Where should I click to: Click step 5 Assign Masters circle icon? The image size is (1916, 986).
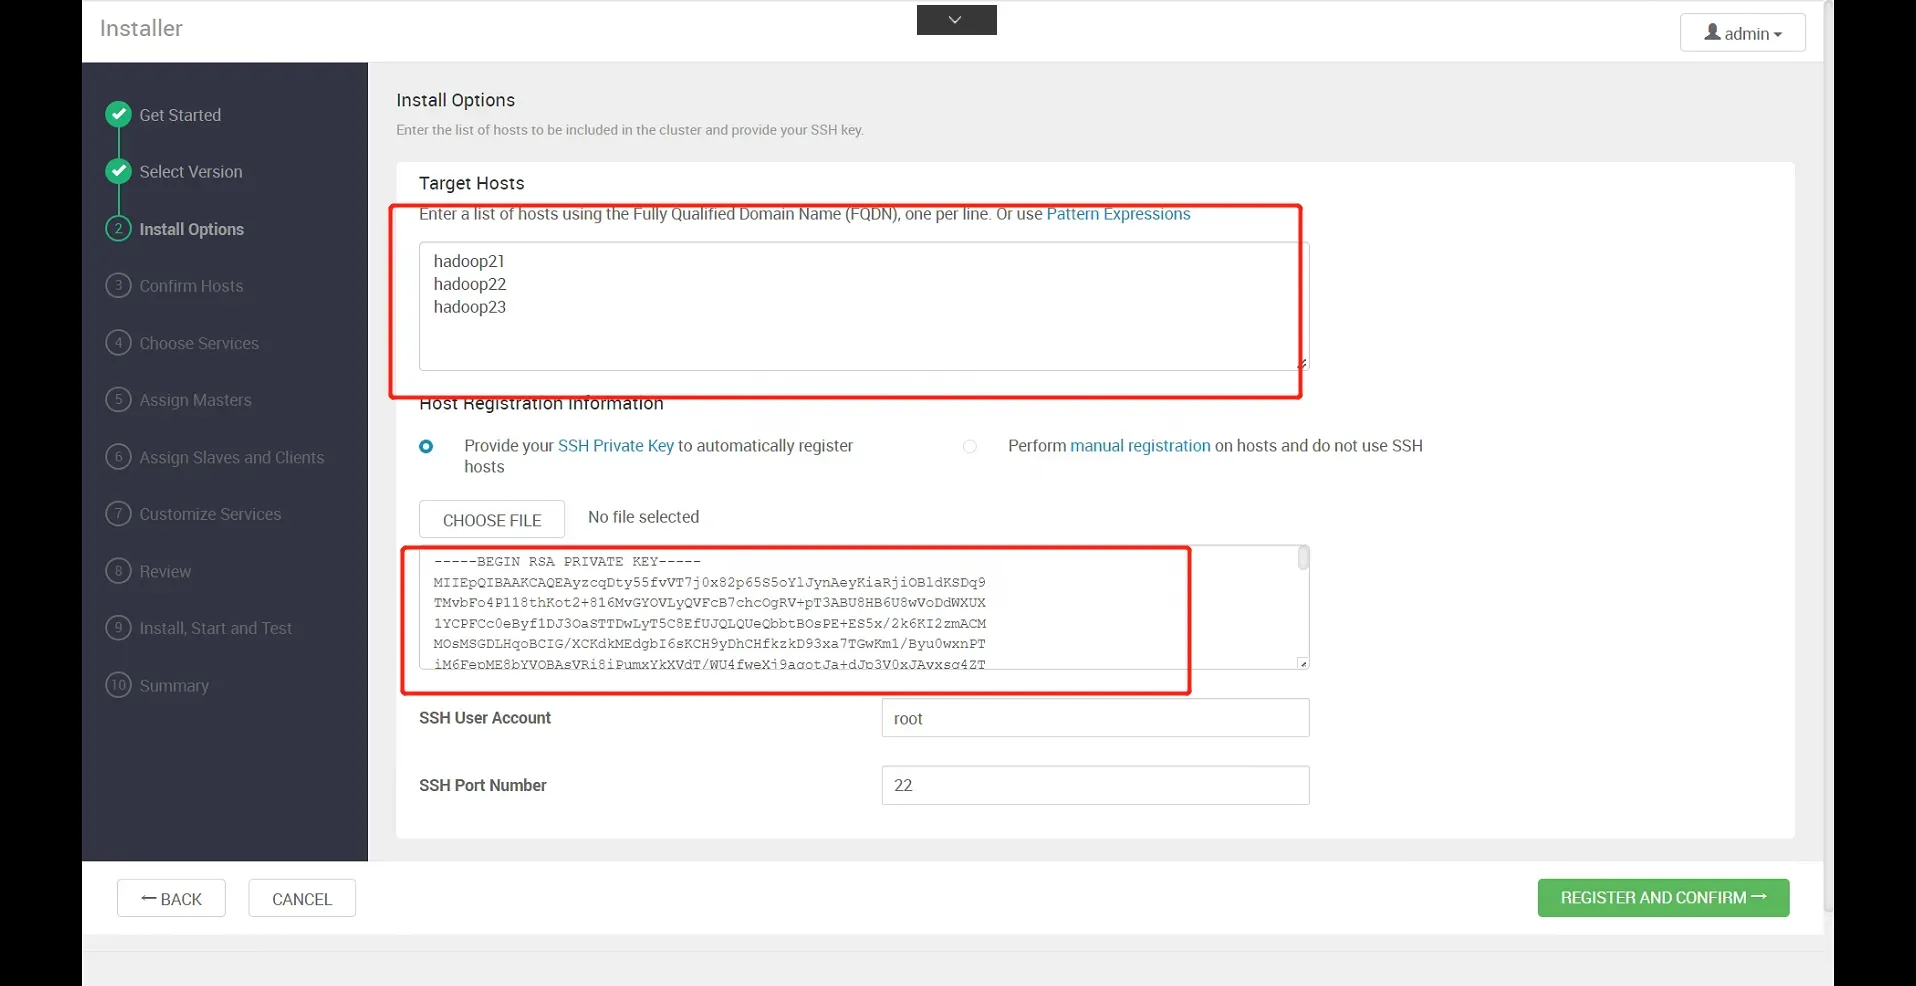click(x=118, y=399)
